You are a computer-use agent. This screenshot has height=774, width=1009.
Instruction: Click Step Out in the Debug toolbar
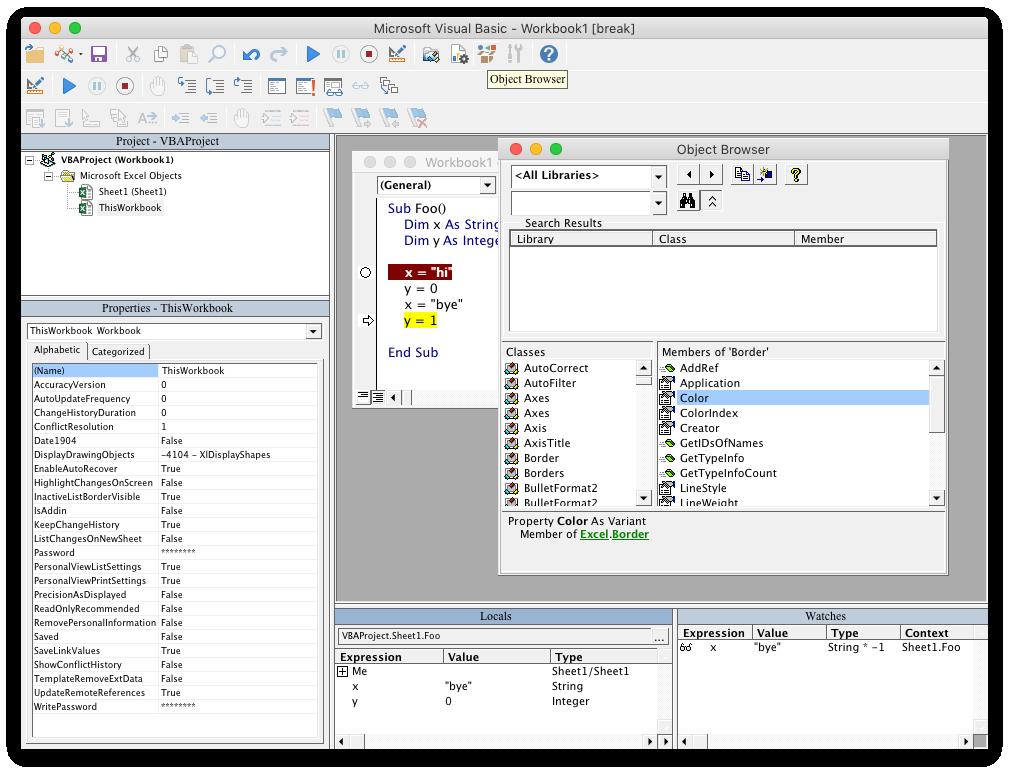pos(243,86)
